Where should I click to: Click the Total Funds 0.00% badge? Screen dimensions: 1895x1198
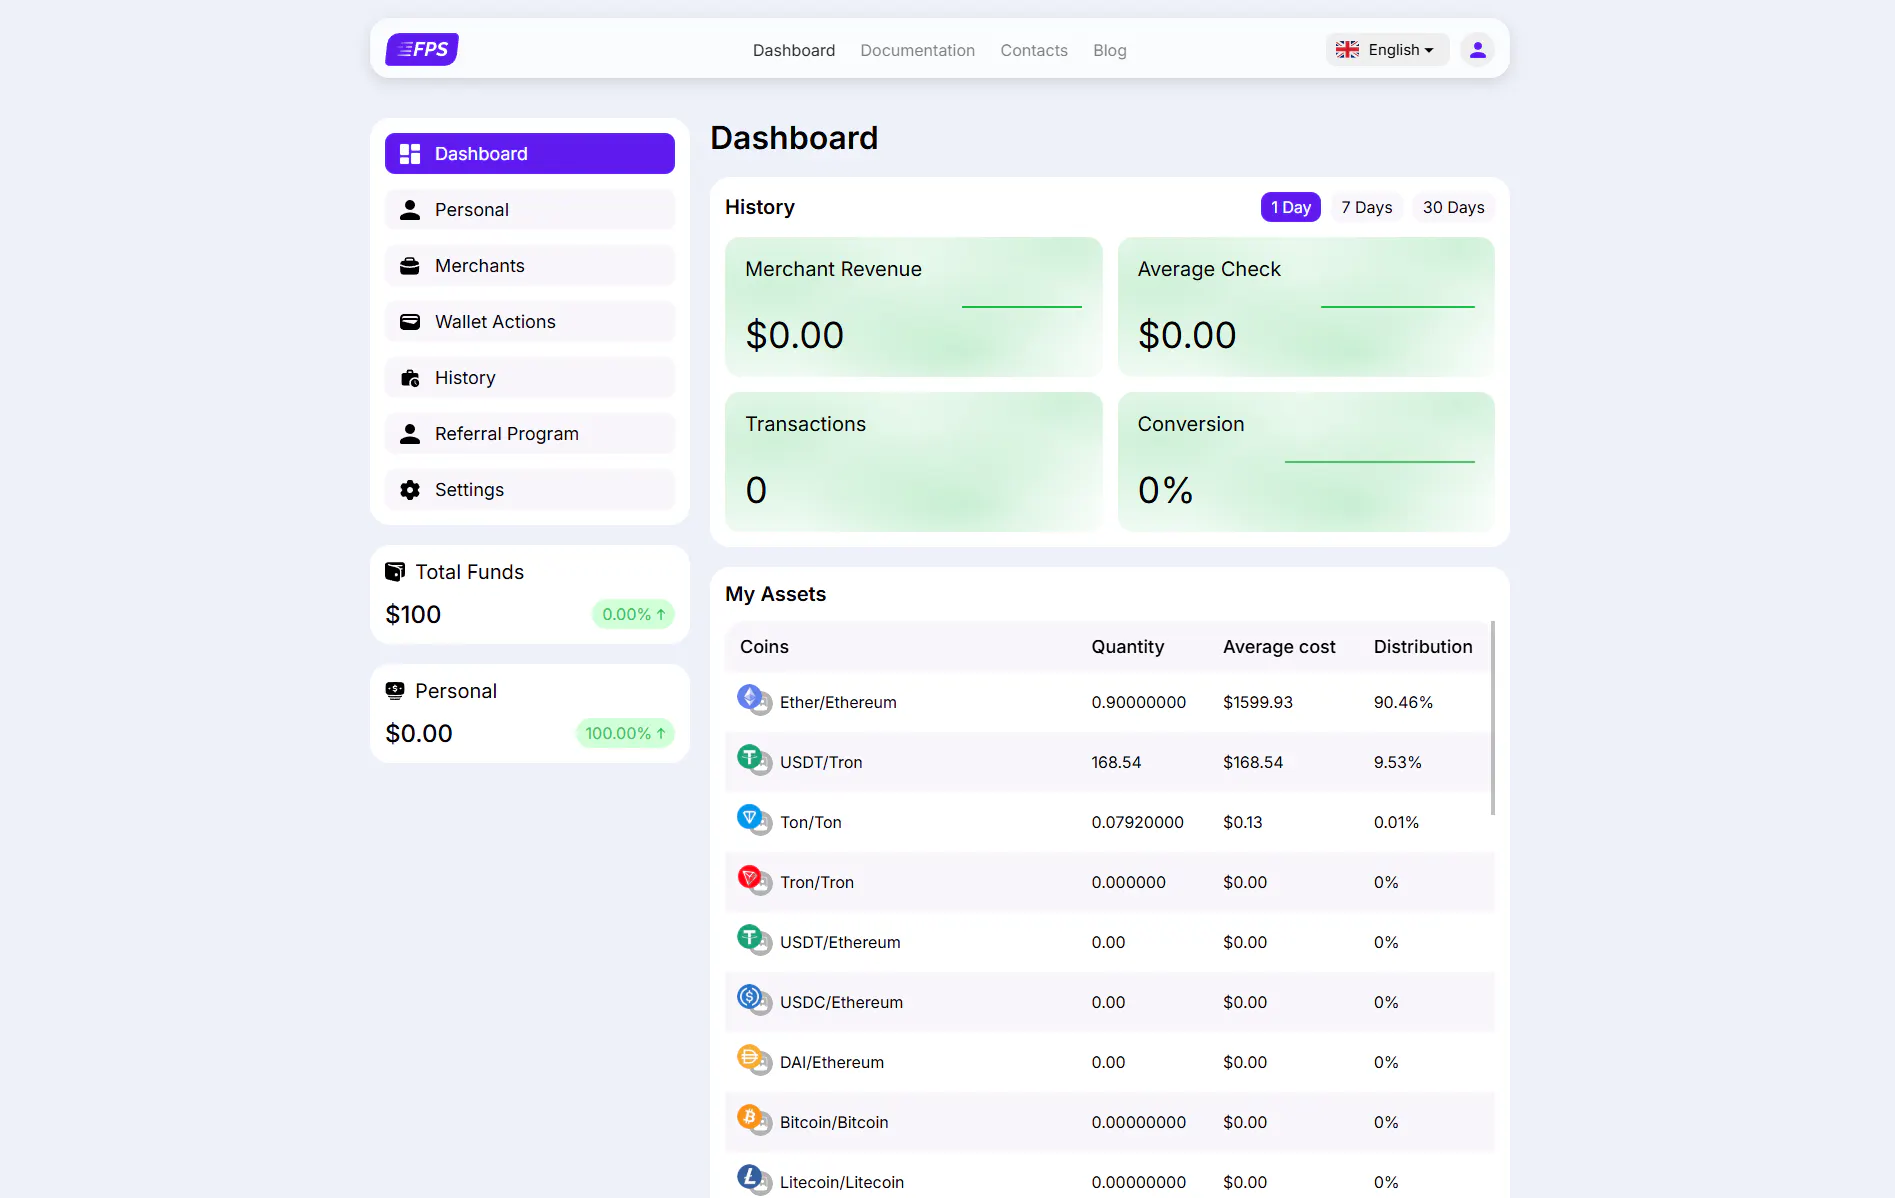pyautogui.click(x=633, y=614)
